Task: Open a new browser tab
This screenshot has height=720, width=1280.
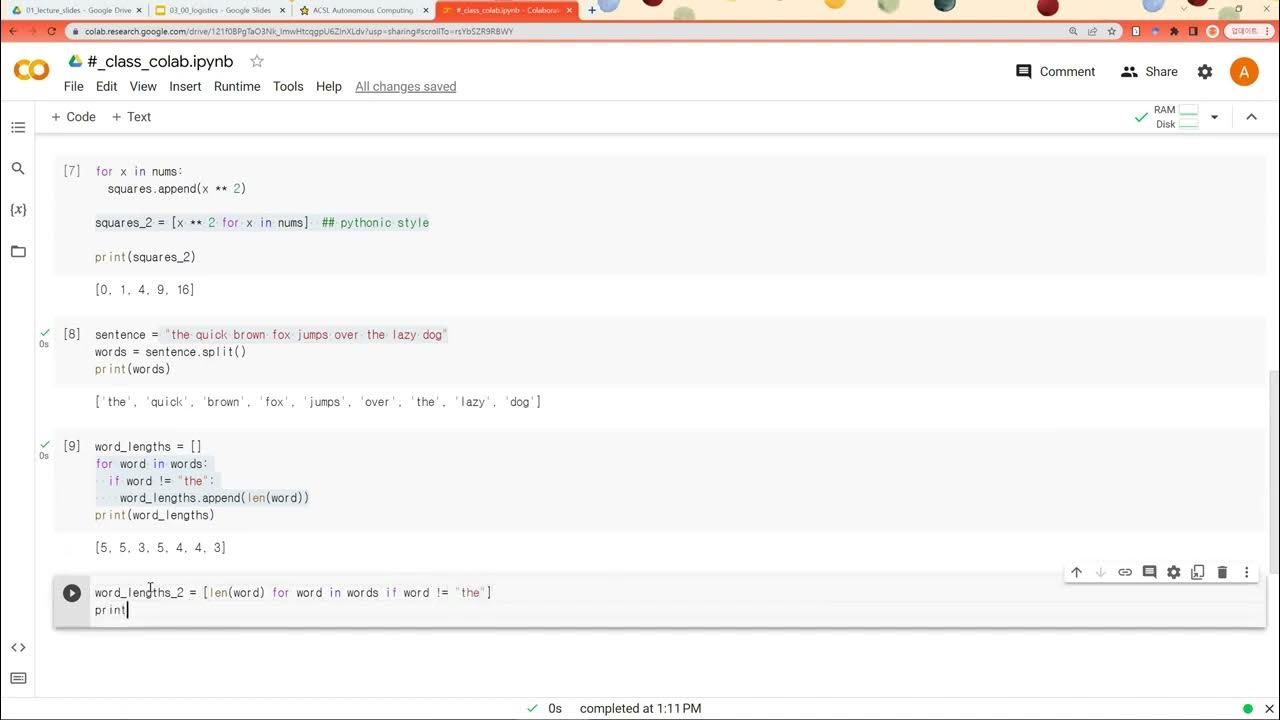Action: tap(592, 10)
